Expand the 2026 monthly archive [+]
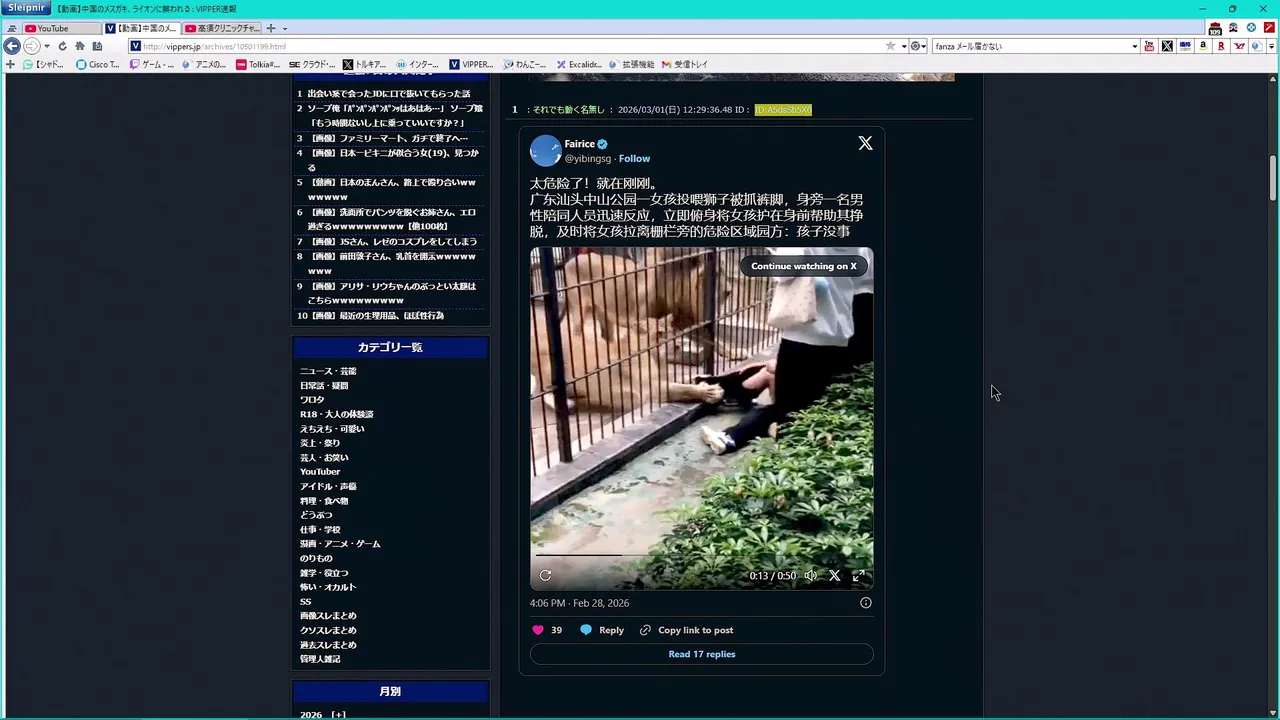The image size is (1280, 720). pyautogui.click(x=338, y=714)
